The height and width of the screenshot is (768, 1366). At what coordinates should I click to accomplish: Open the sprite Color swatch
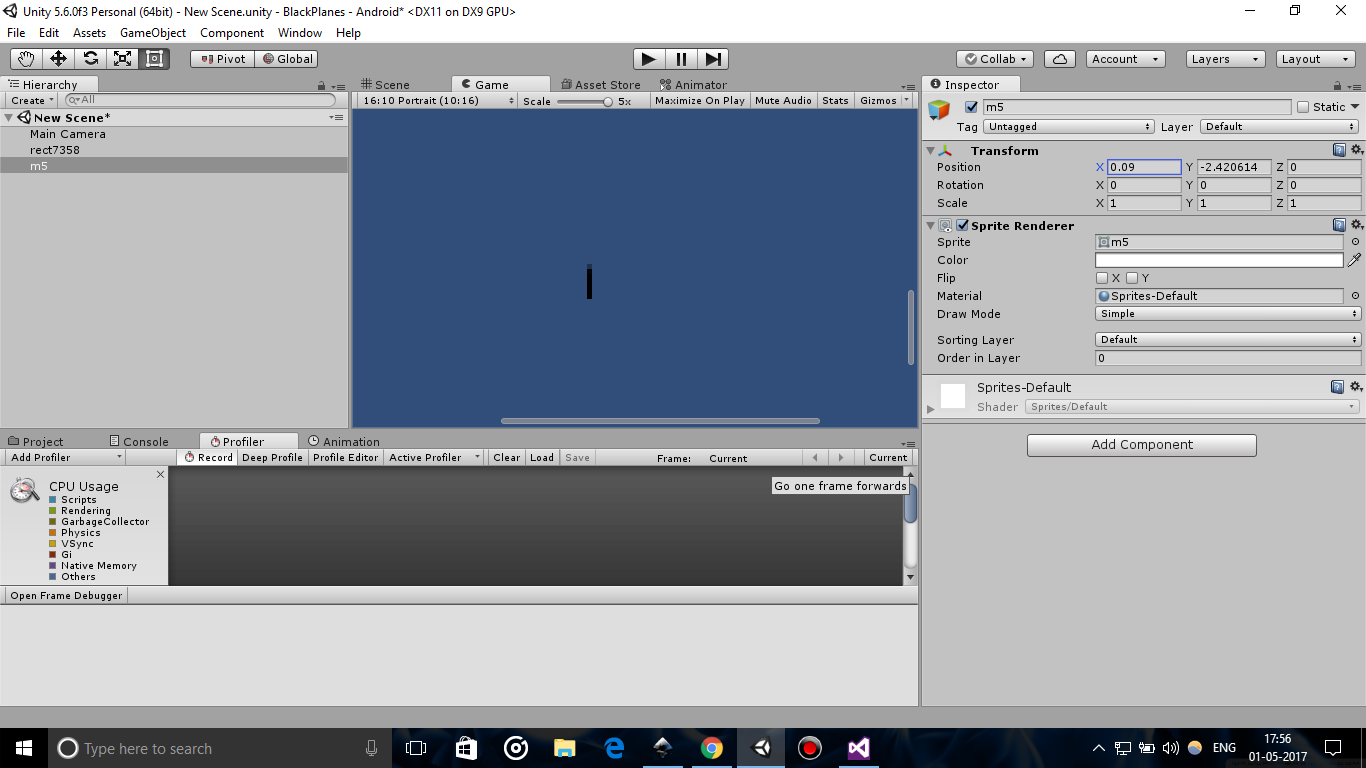(x=1219, y=260)
